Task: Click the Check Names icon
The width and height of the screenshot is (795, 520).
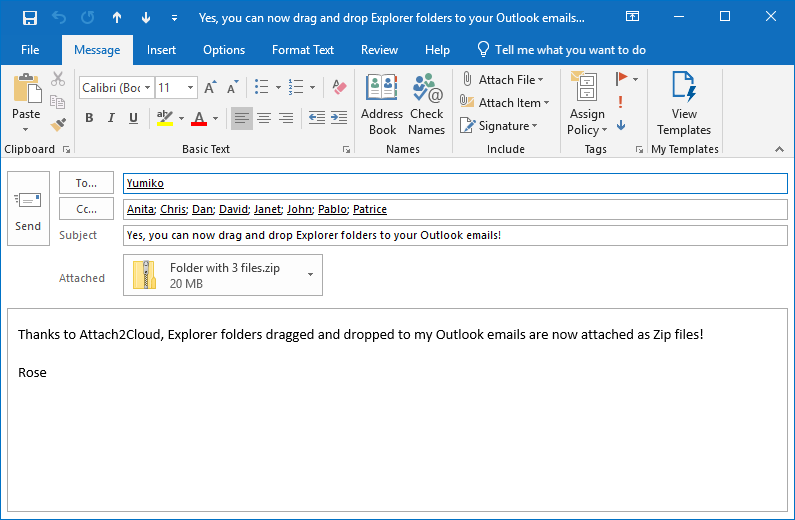Action: point(426,104)
